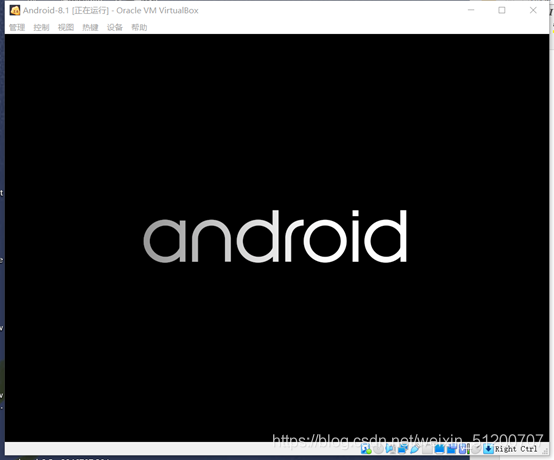Maximize the Android-8.1 VirtualBox window
The width and height of the screenshot is (554, 460).
[x=502, y=10]
